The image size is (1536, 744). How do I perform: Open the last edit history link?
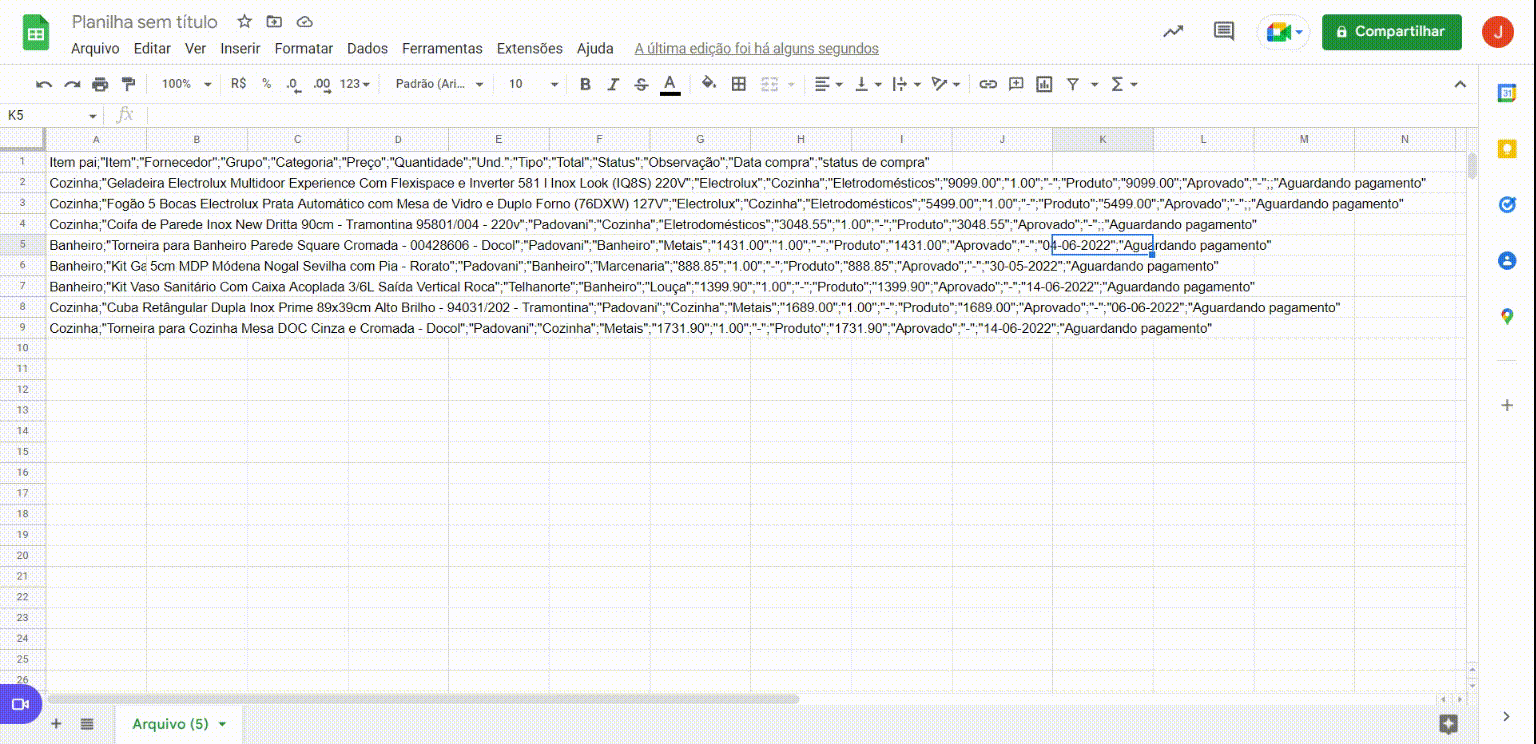point(757,48)
